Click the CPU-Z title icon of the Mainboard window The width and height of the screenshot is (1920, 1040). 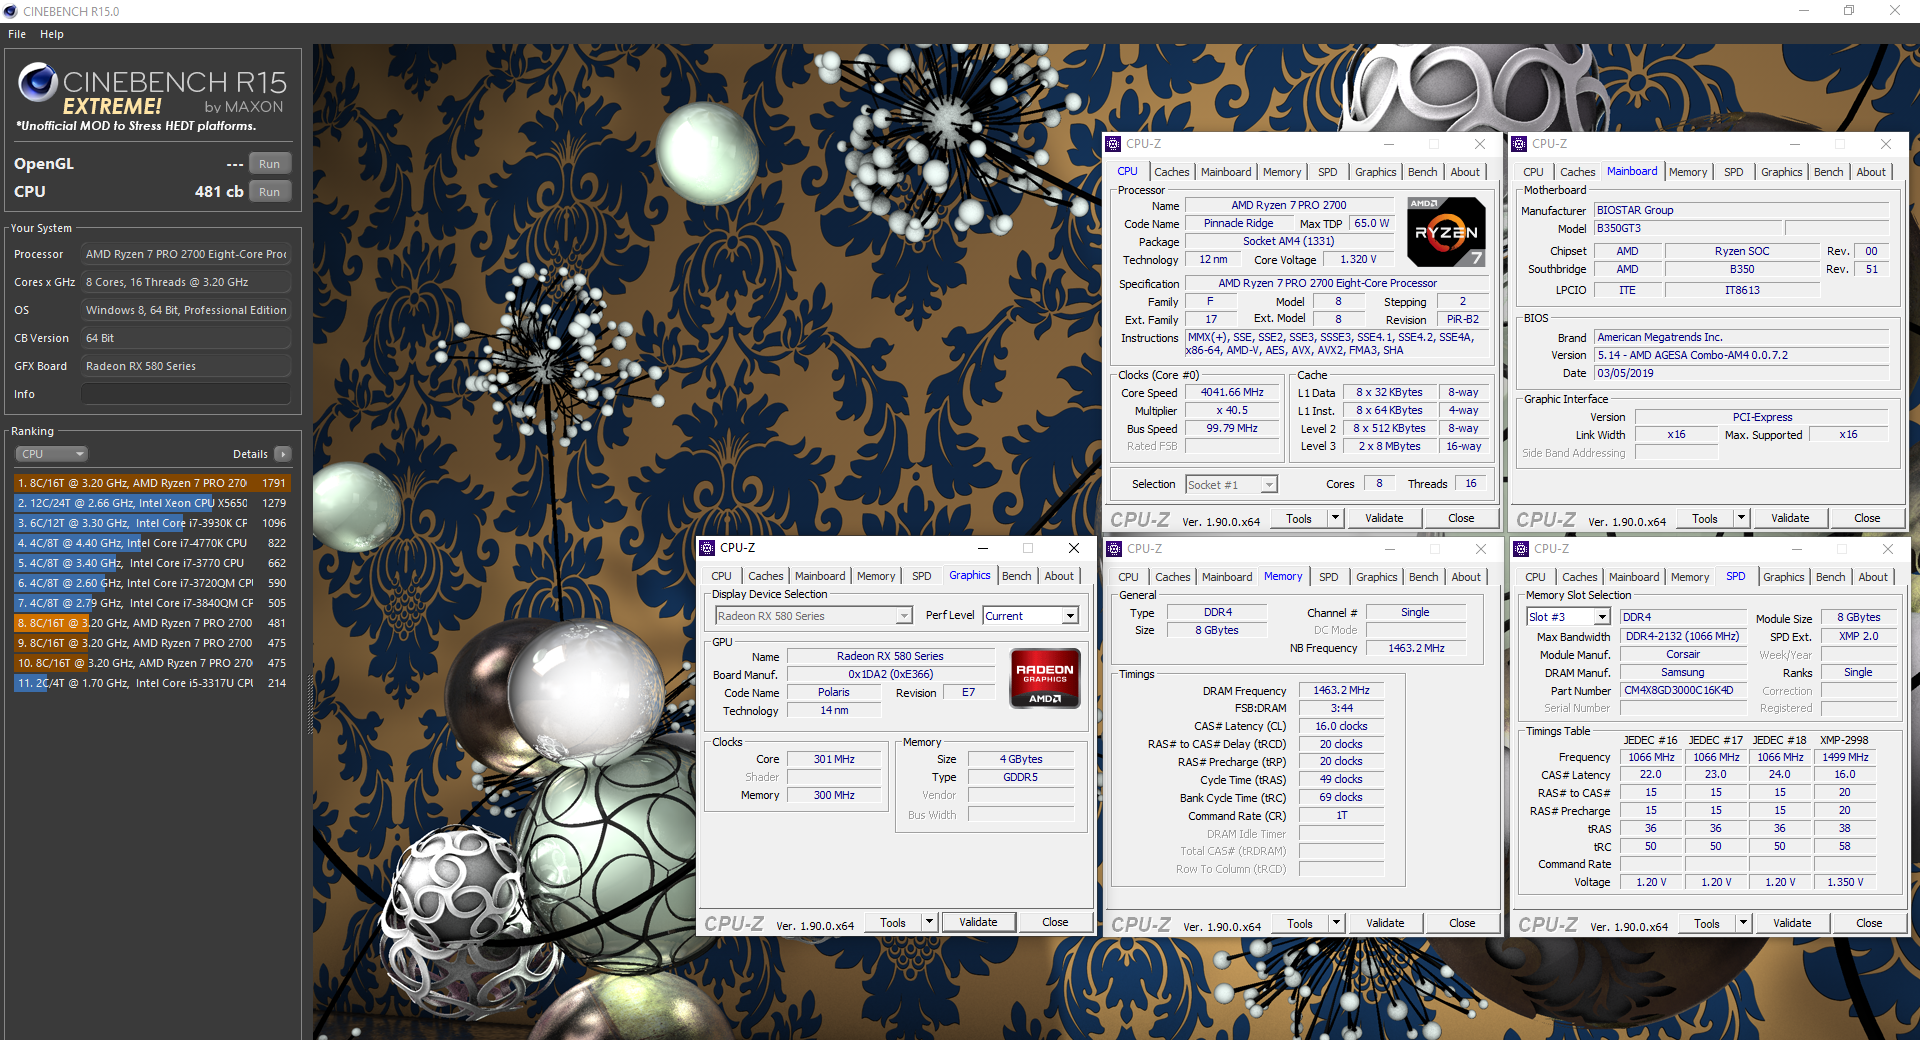tap(1519, 144)
